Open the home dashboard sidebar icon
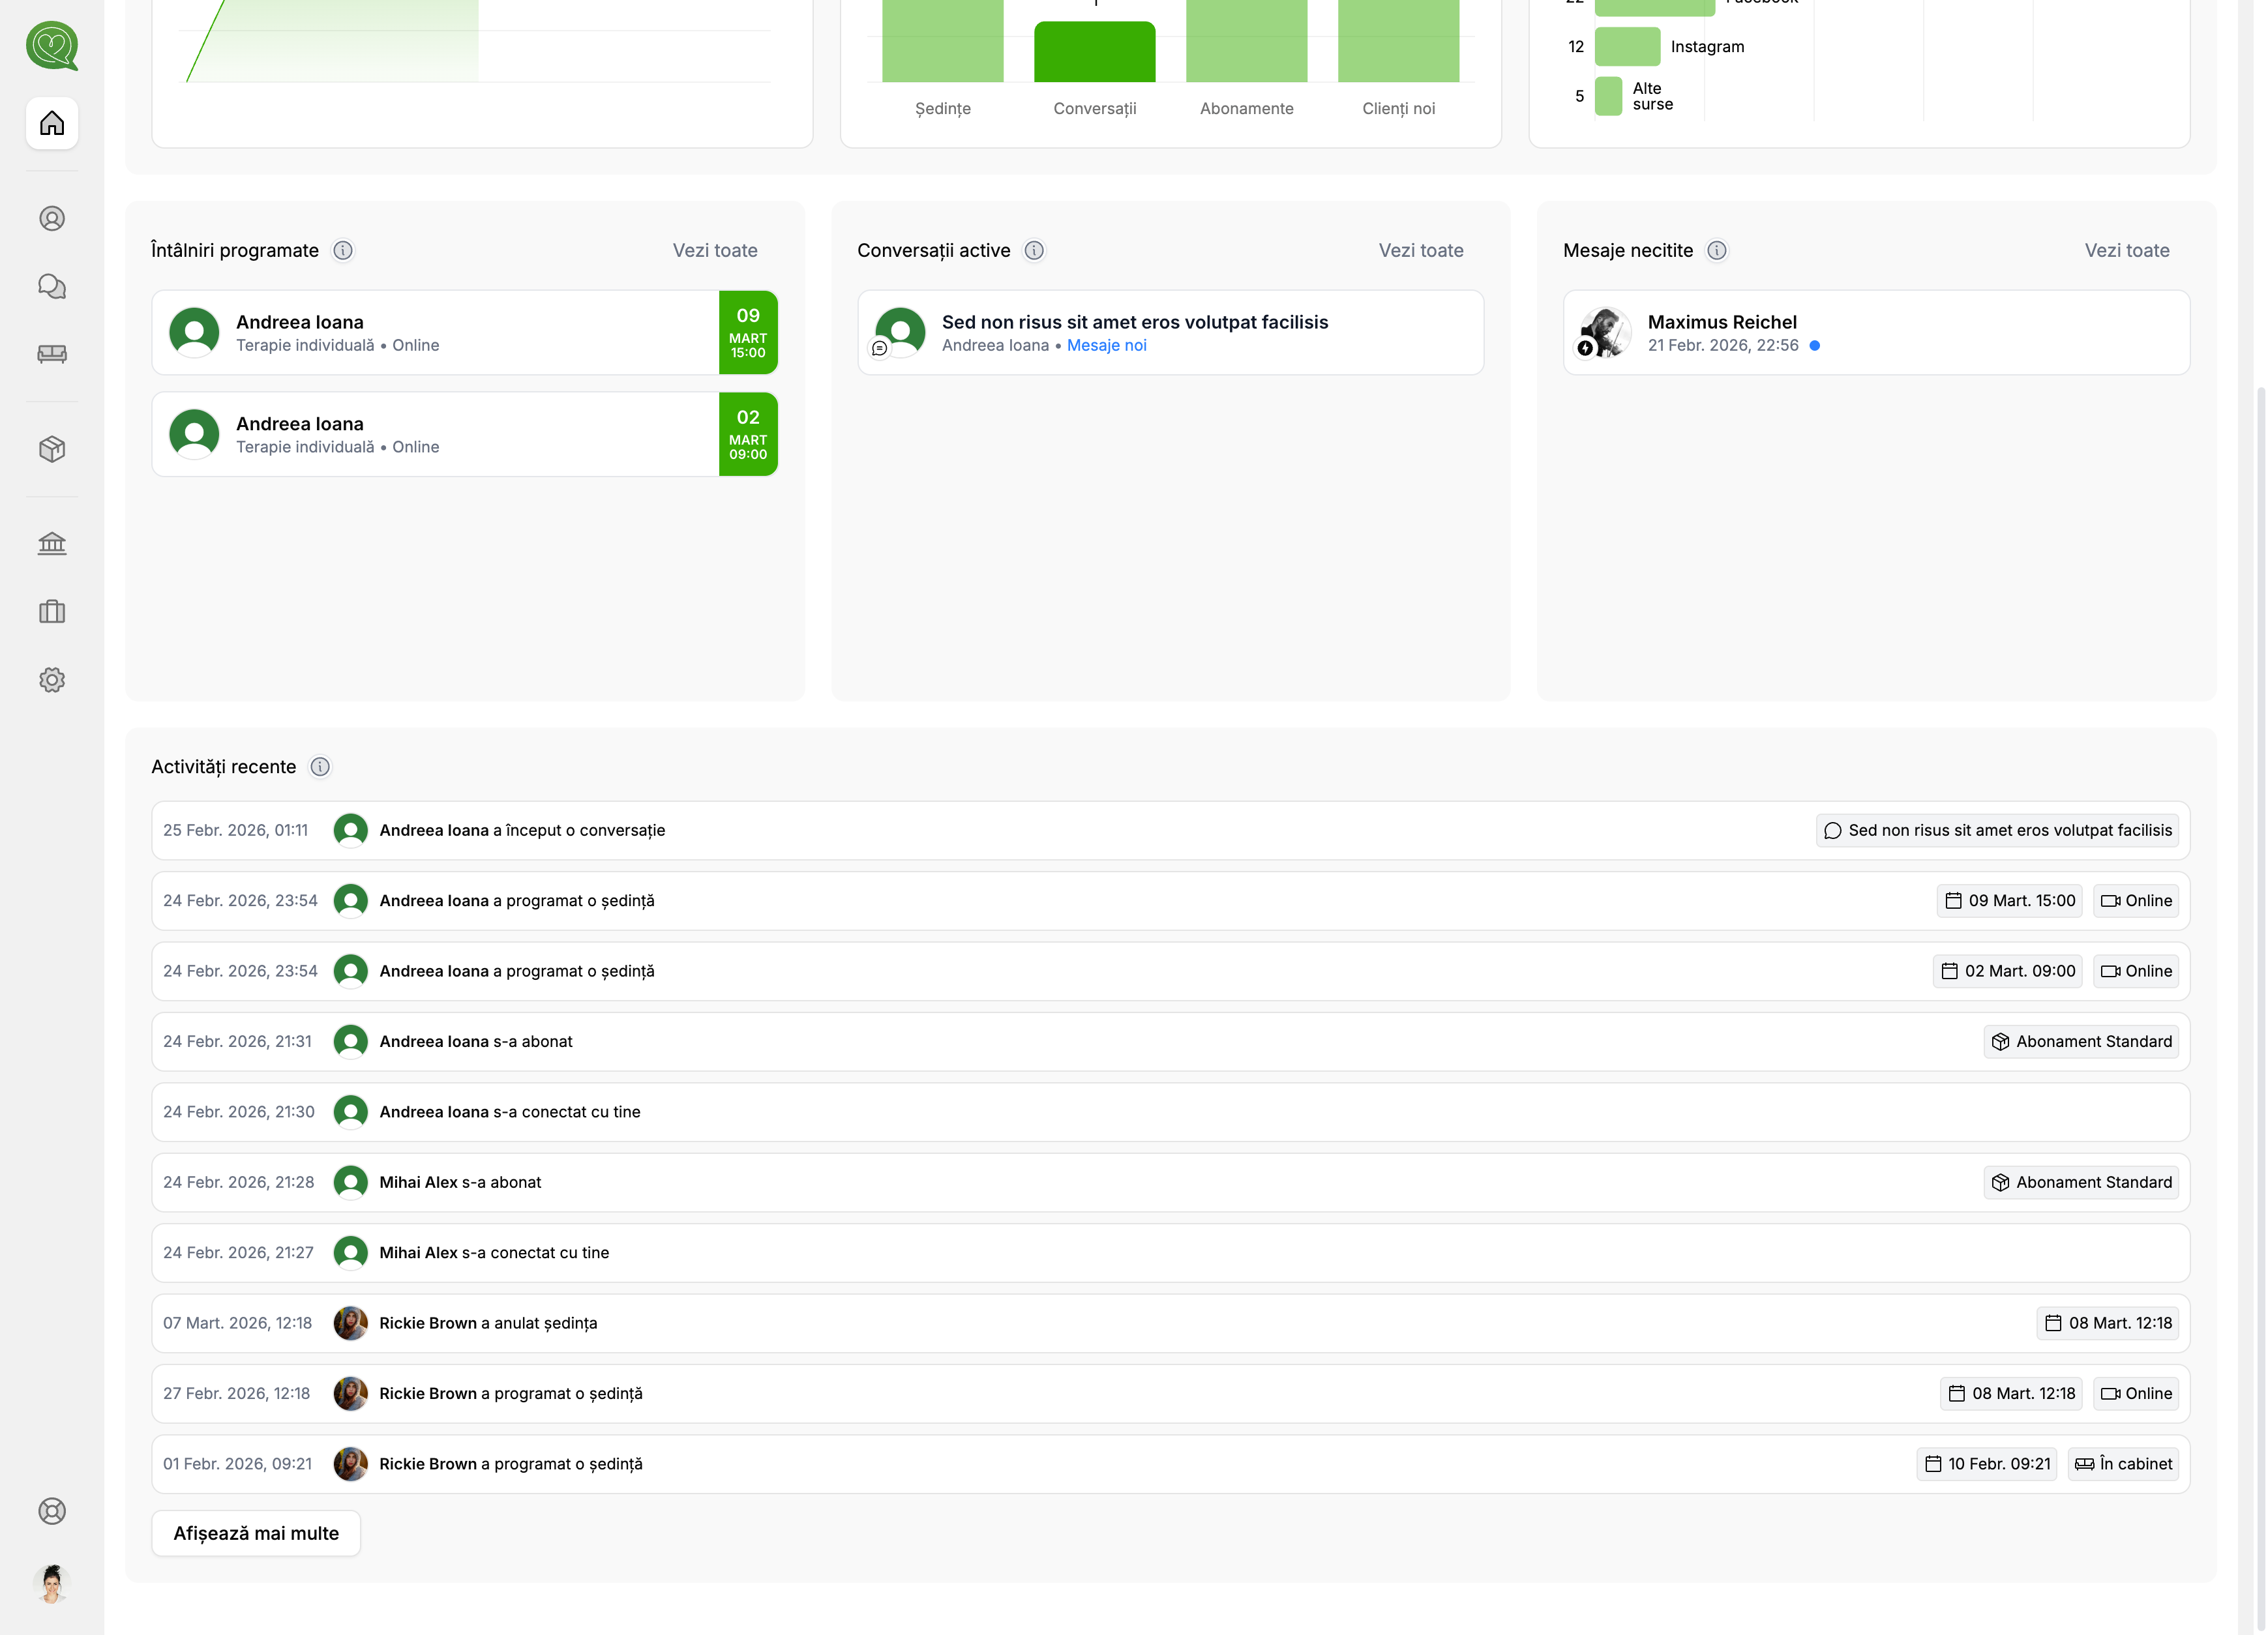 pyautogui.click(x=52, y=123)
